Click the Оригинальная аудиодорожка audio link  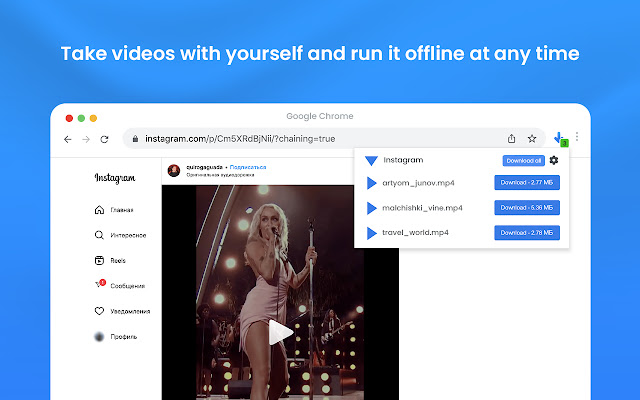(x=220, y=175)
